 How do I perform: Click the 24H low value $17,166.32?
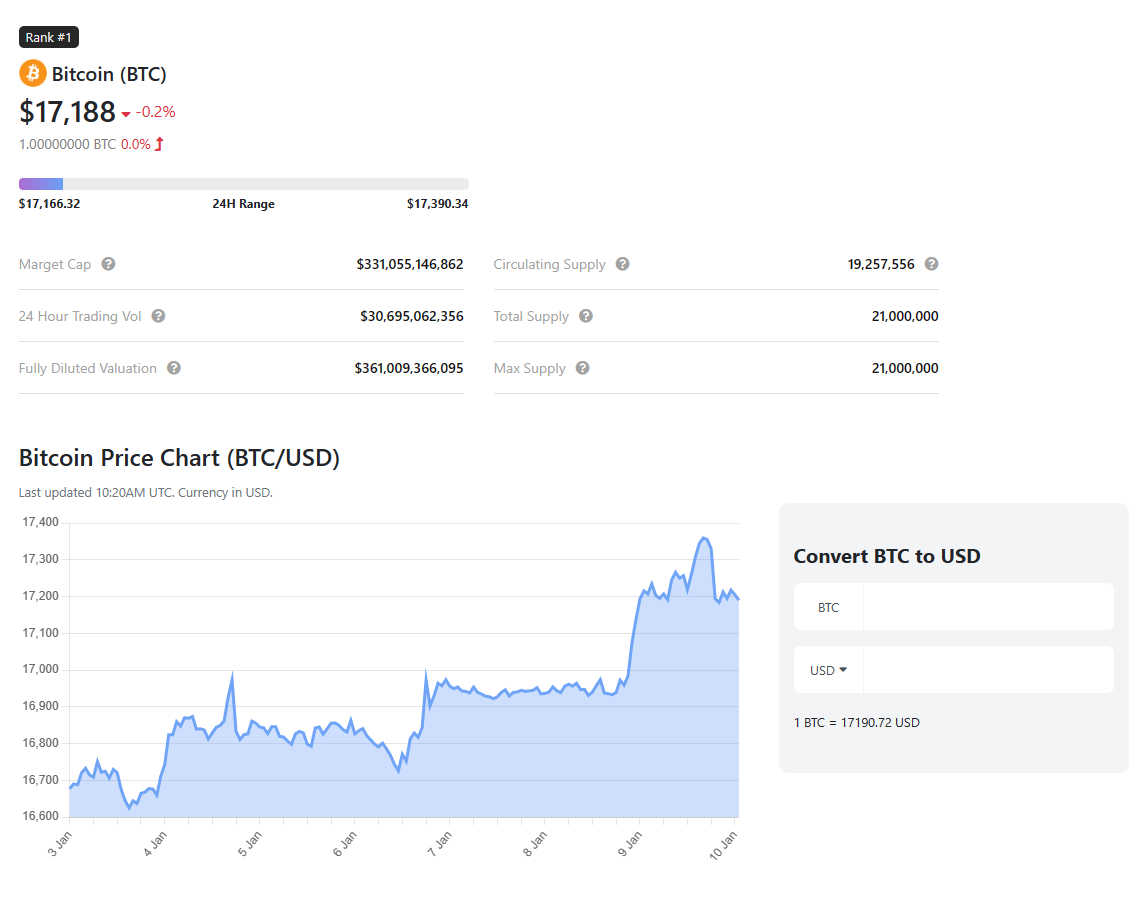[x=50, y=203]
